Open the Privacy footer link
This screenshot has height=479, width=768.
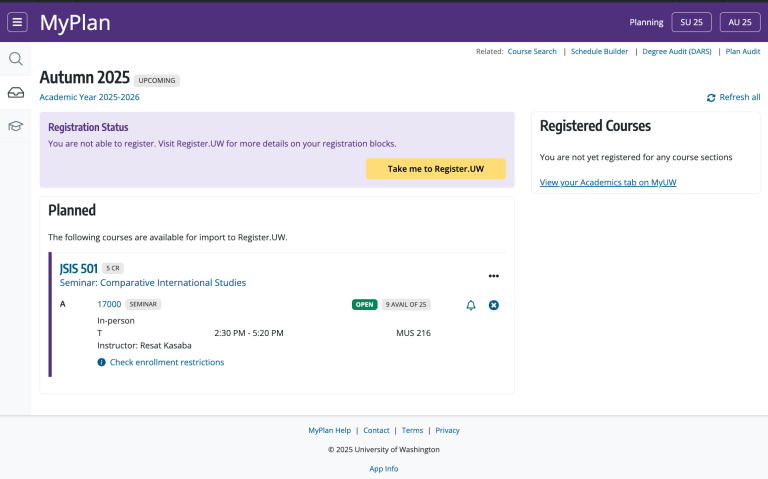447,431
